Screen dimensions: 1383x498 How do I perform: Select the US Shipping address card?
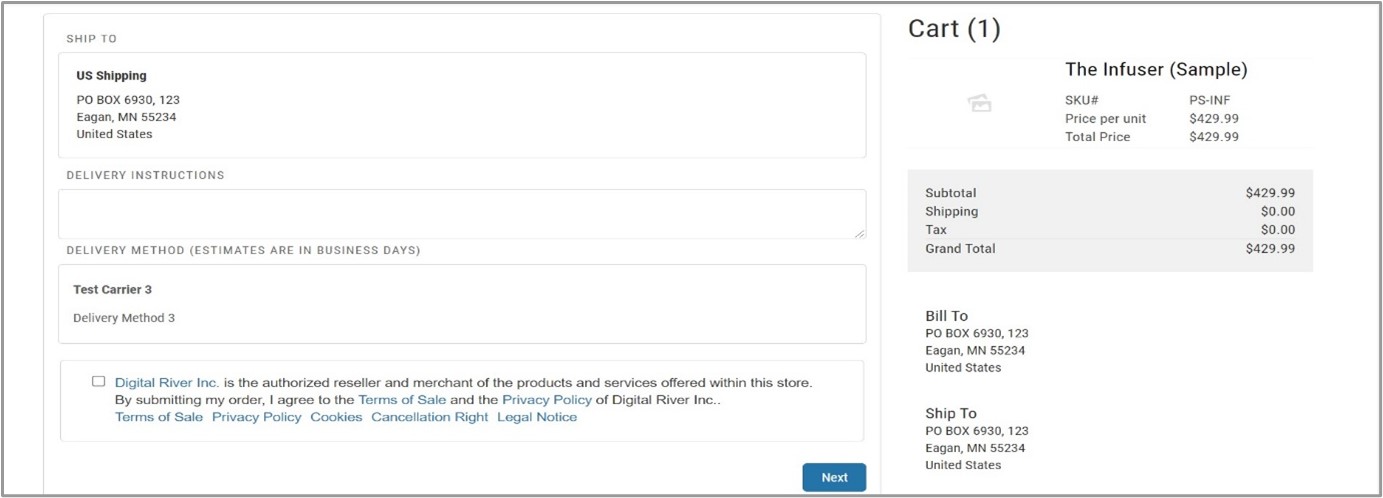click(x=461, y=105)
